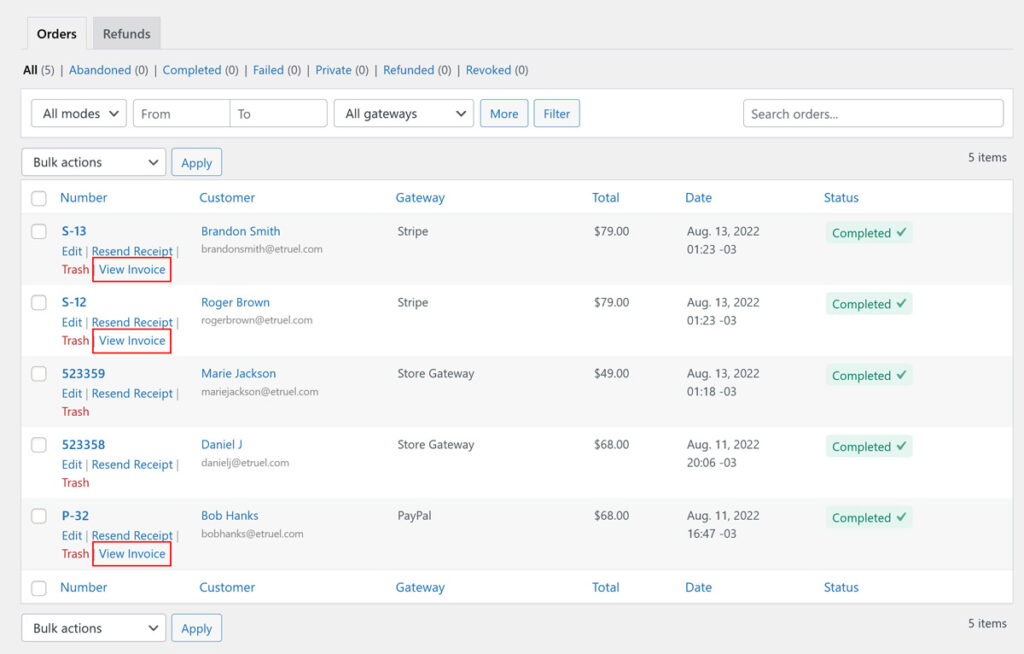Check the checkbox for order S-13
Image resolution: width=1024 pixels, height=654 pixels.
(x=39, y=231)
